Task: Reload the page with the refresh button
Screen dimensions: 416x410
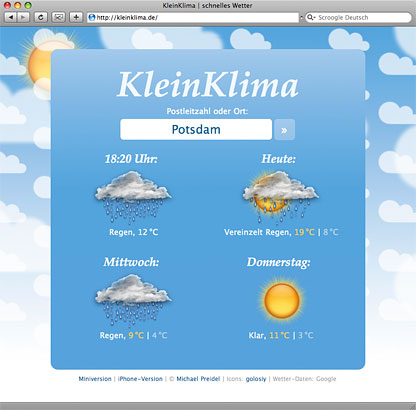Action: [x=41, y=17]
